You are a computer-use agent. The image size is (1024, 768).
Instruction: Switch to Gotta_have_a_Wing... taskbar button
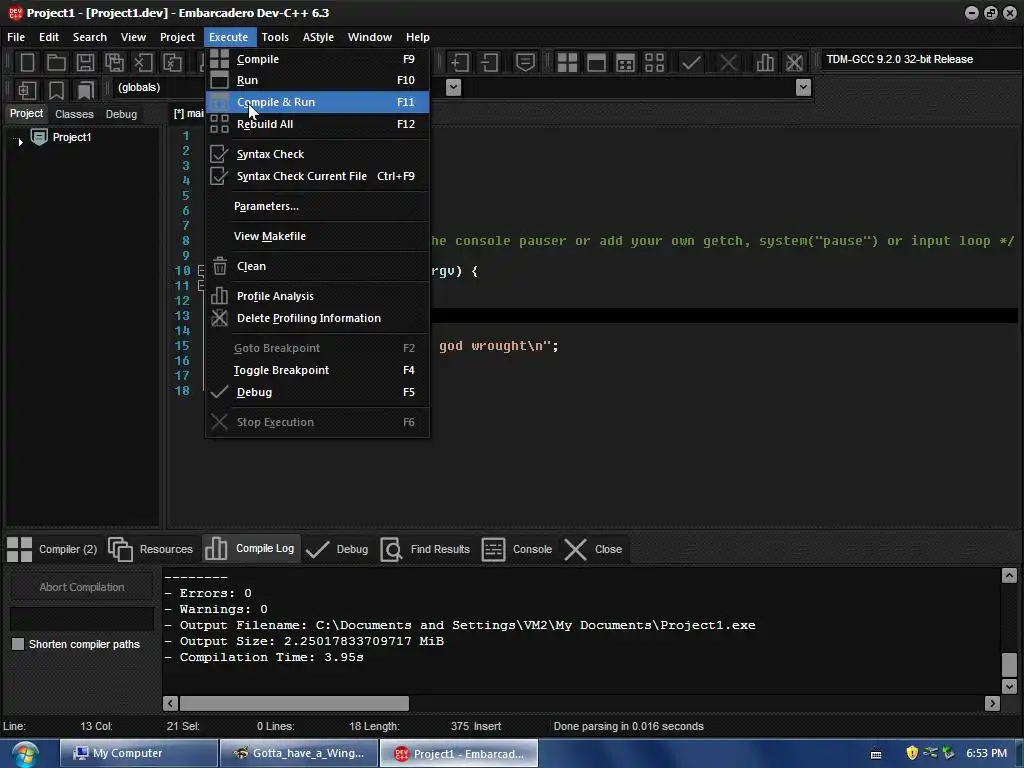[x=299, y=754]
